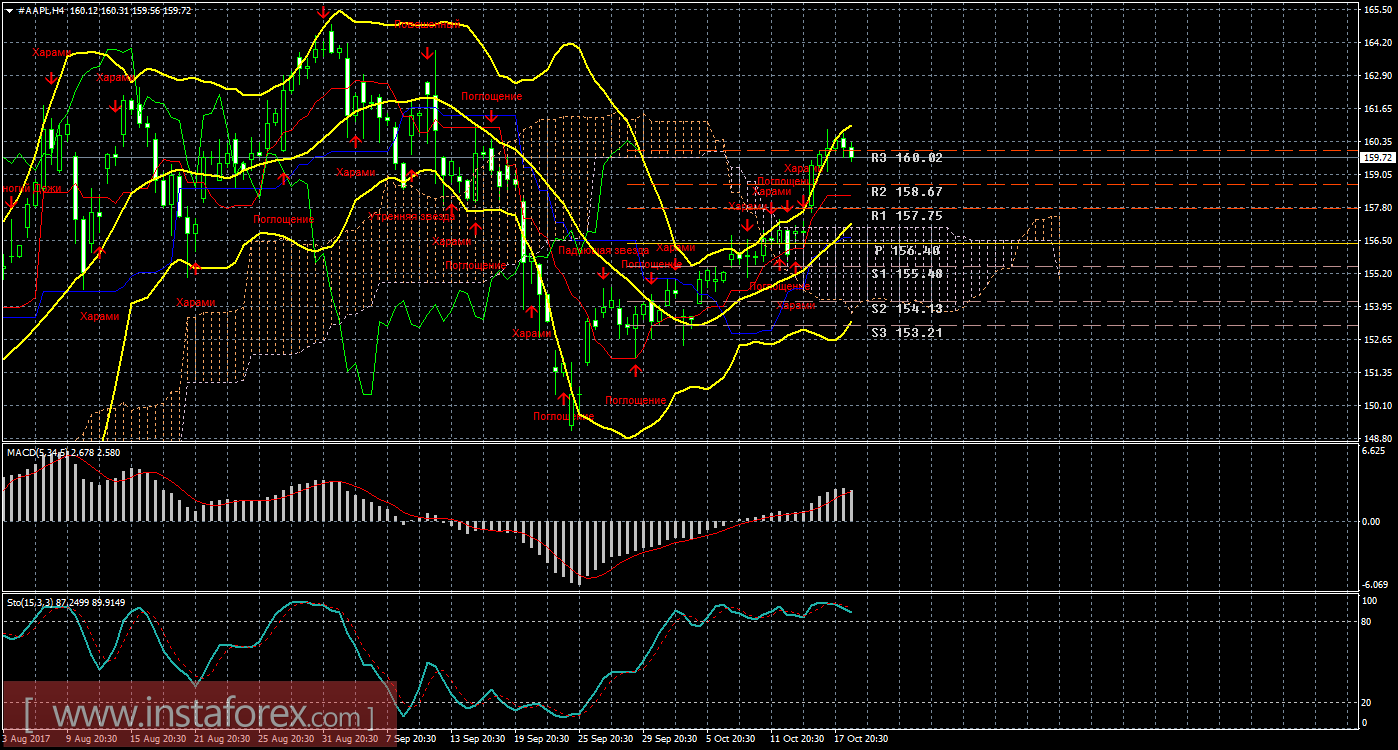
Task: Select the 'Утренняя звезда' pattern label
Action: tap(413, 216)
